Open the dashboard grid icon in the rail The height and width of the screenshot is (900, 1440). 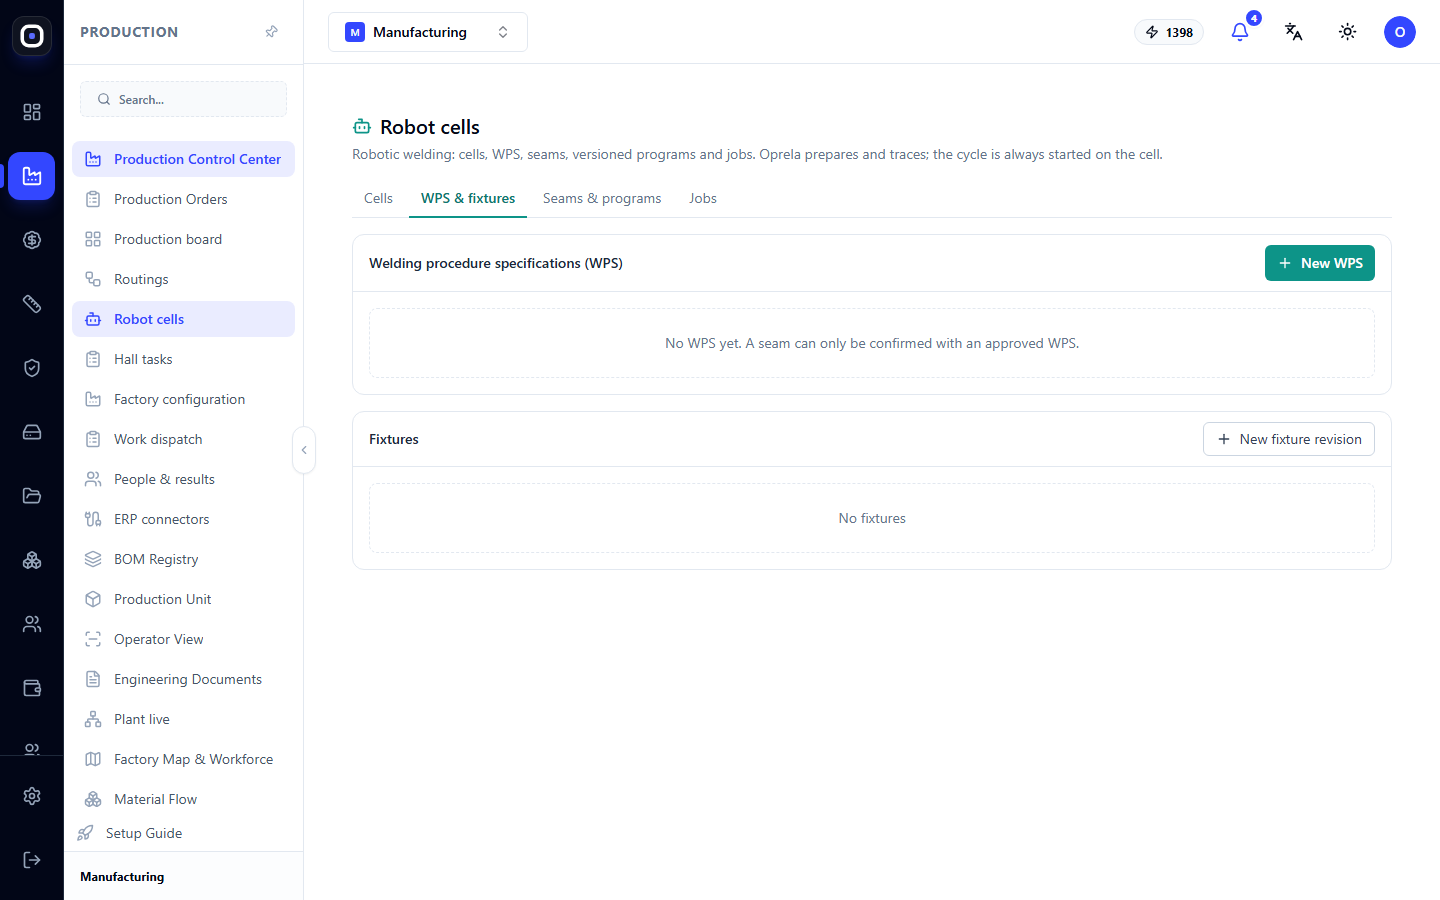32,112
